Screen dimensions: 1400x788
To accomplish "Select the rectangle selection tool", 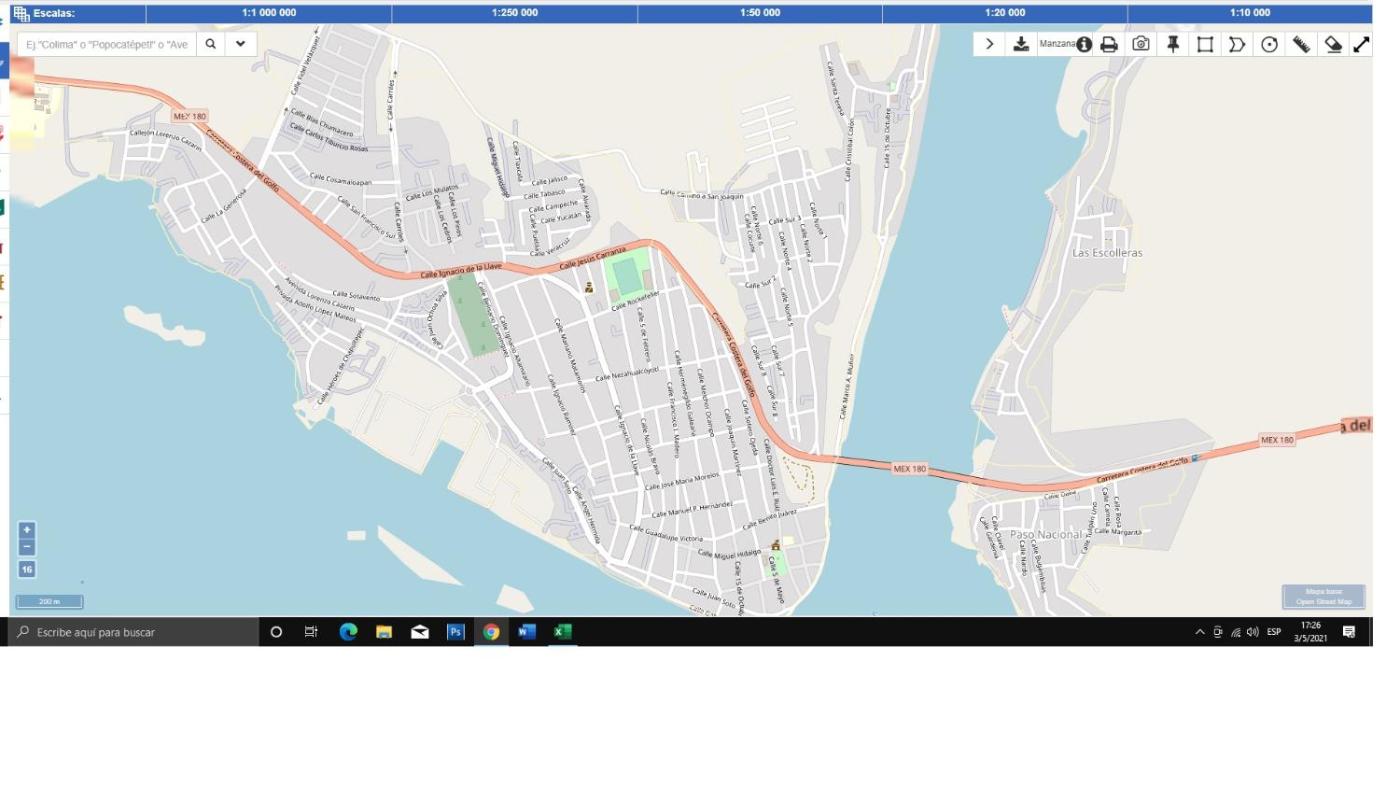I will point(1205,44).
